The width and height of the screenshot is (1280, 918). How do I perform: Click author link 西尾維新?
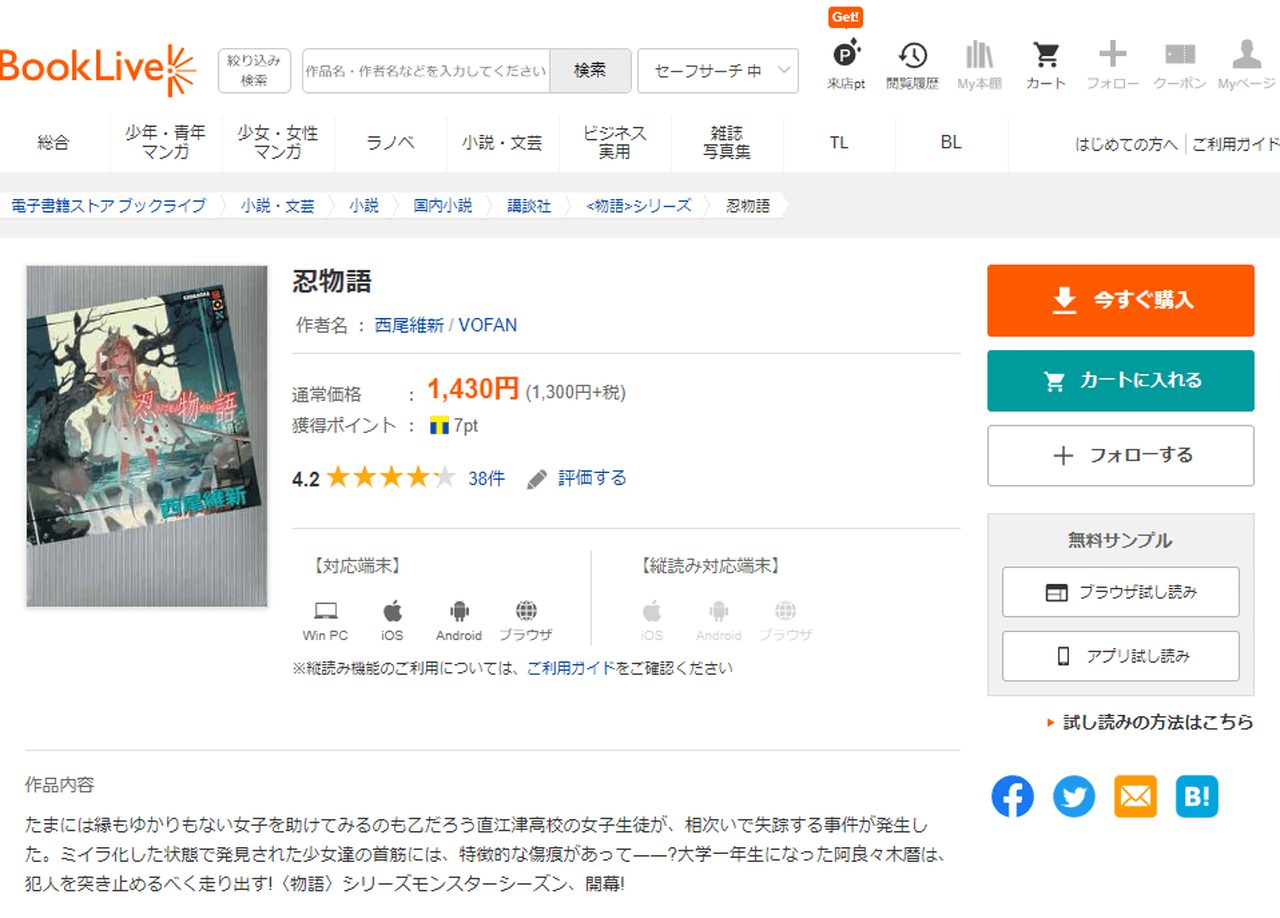coord(408,325)
